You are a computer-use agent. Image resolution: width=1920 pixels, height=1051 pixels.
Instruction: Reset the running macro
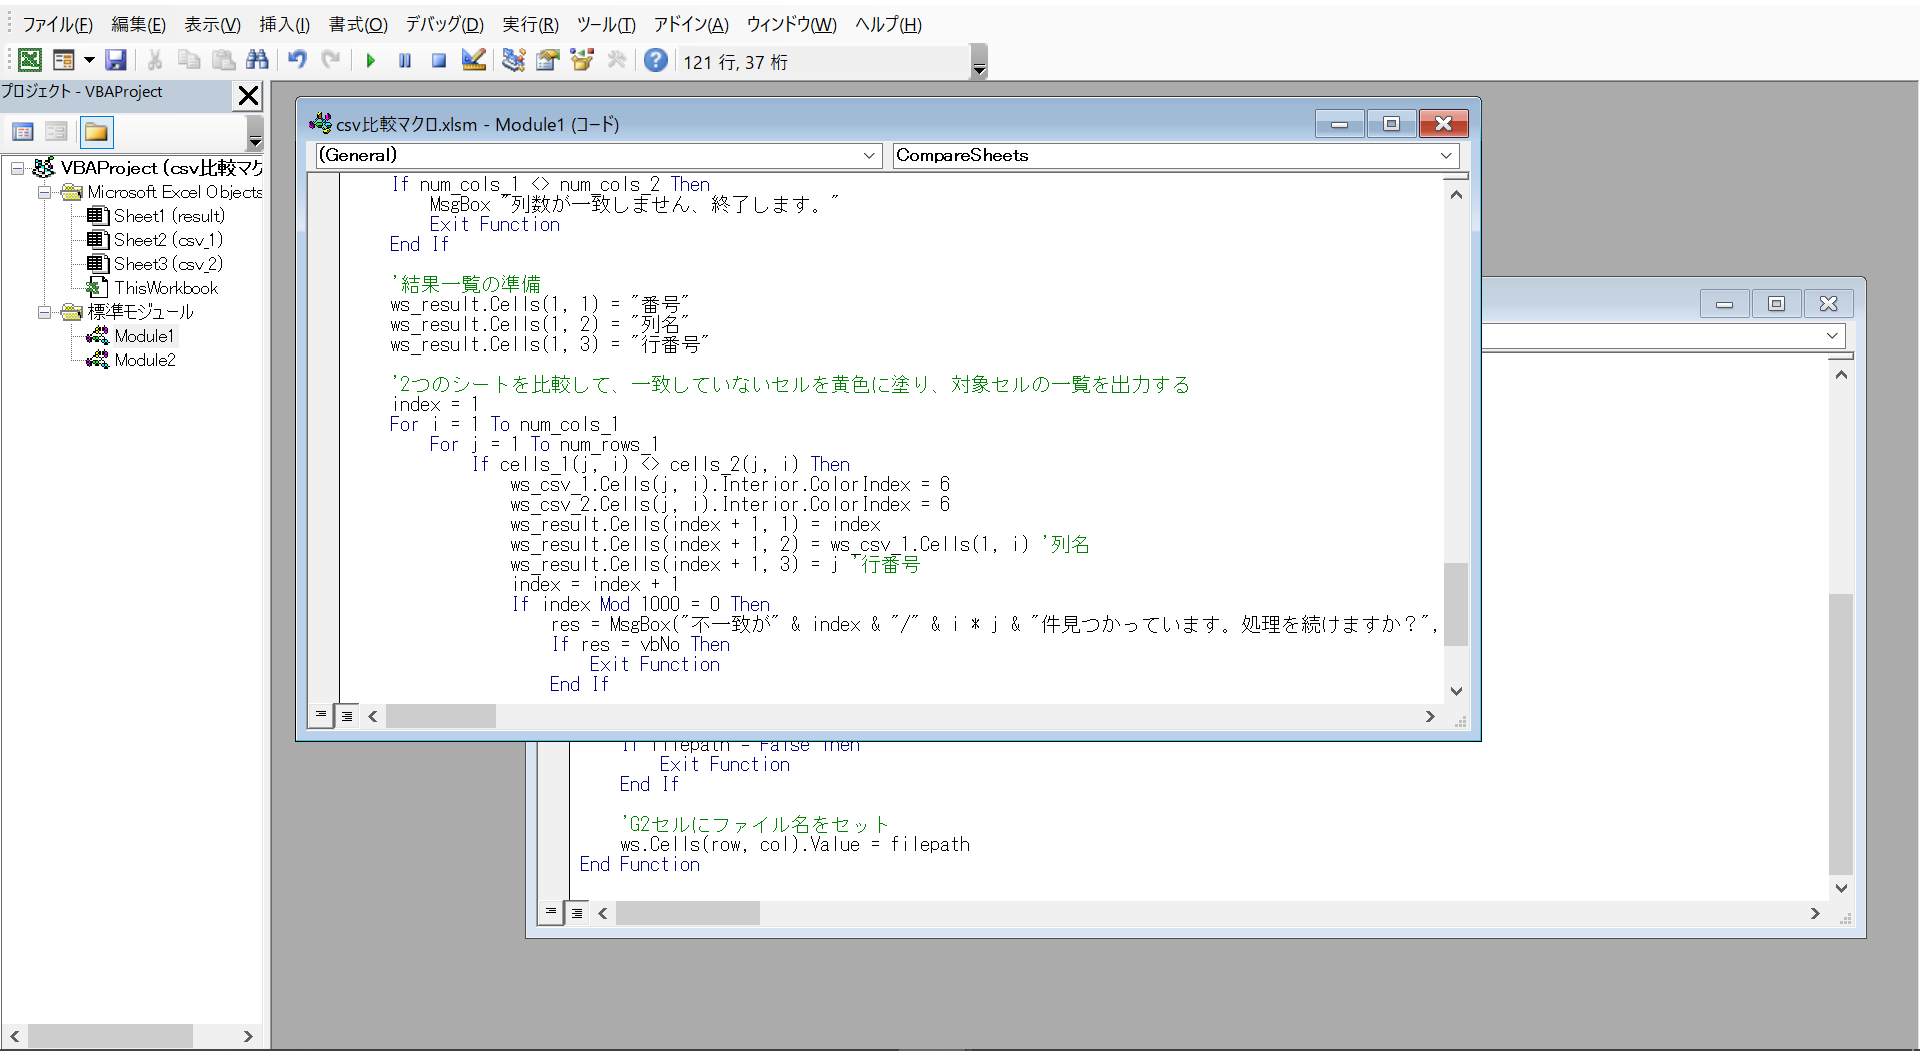tap(438, 60)
